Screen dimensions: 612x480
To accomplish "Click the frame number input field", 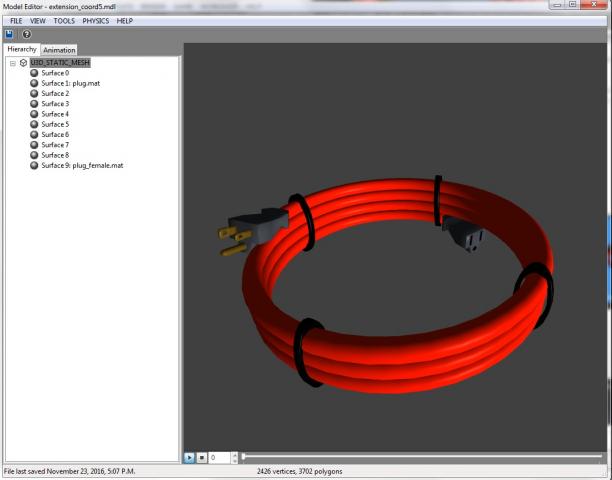I will tap(218, 457).
